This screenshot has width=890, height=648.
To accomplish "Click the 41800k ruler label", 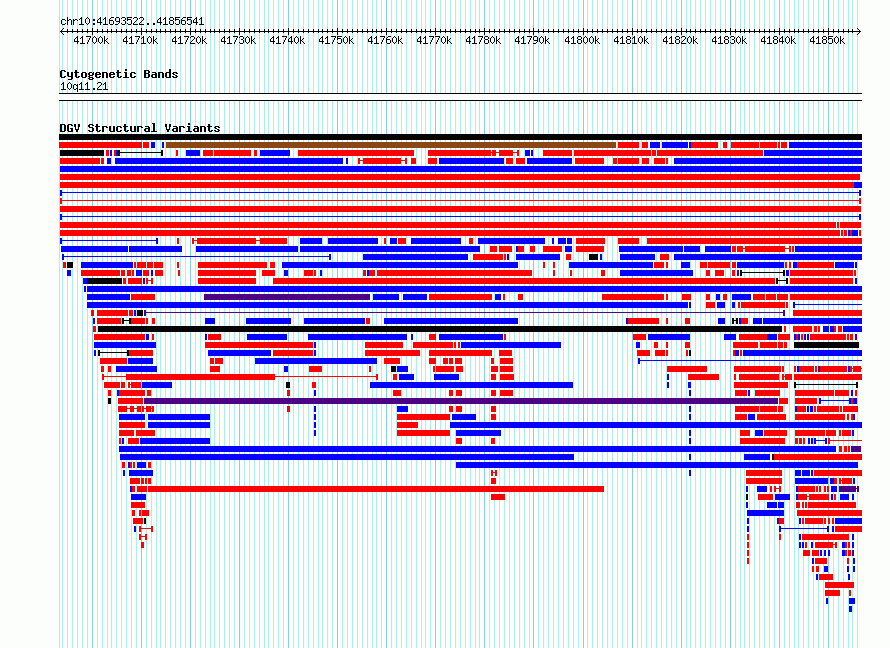I will [x=582, y=40].
